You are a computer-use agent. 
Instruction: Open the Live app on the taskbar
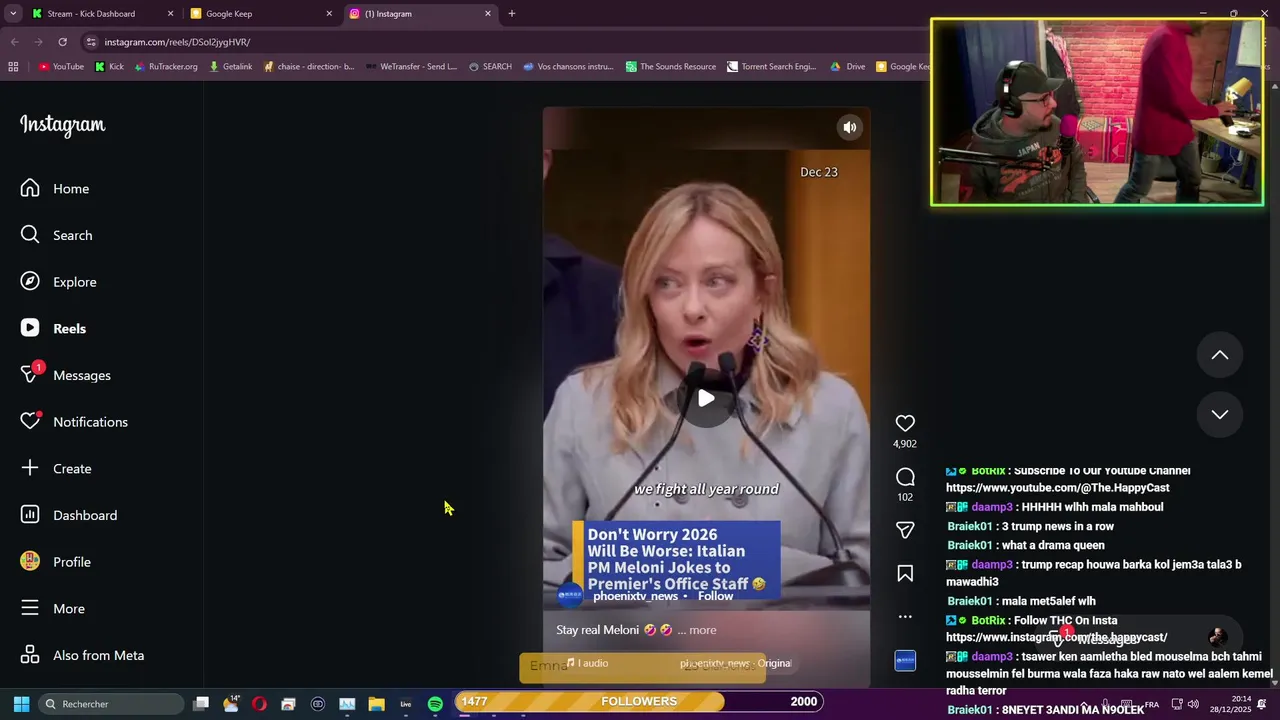click(x=405, y=704)
